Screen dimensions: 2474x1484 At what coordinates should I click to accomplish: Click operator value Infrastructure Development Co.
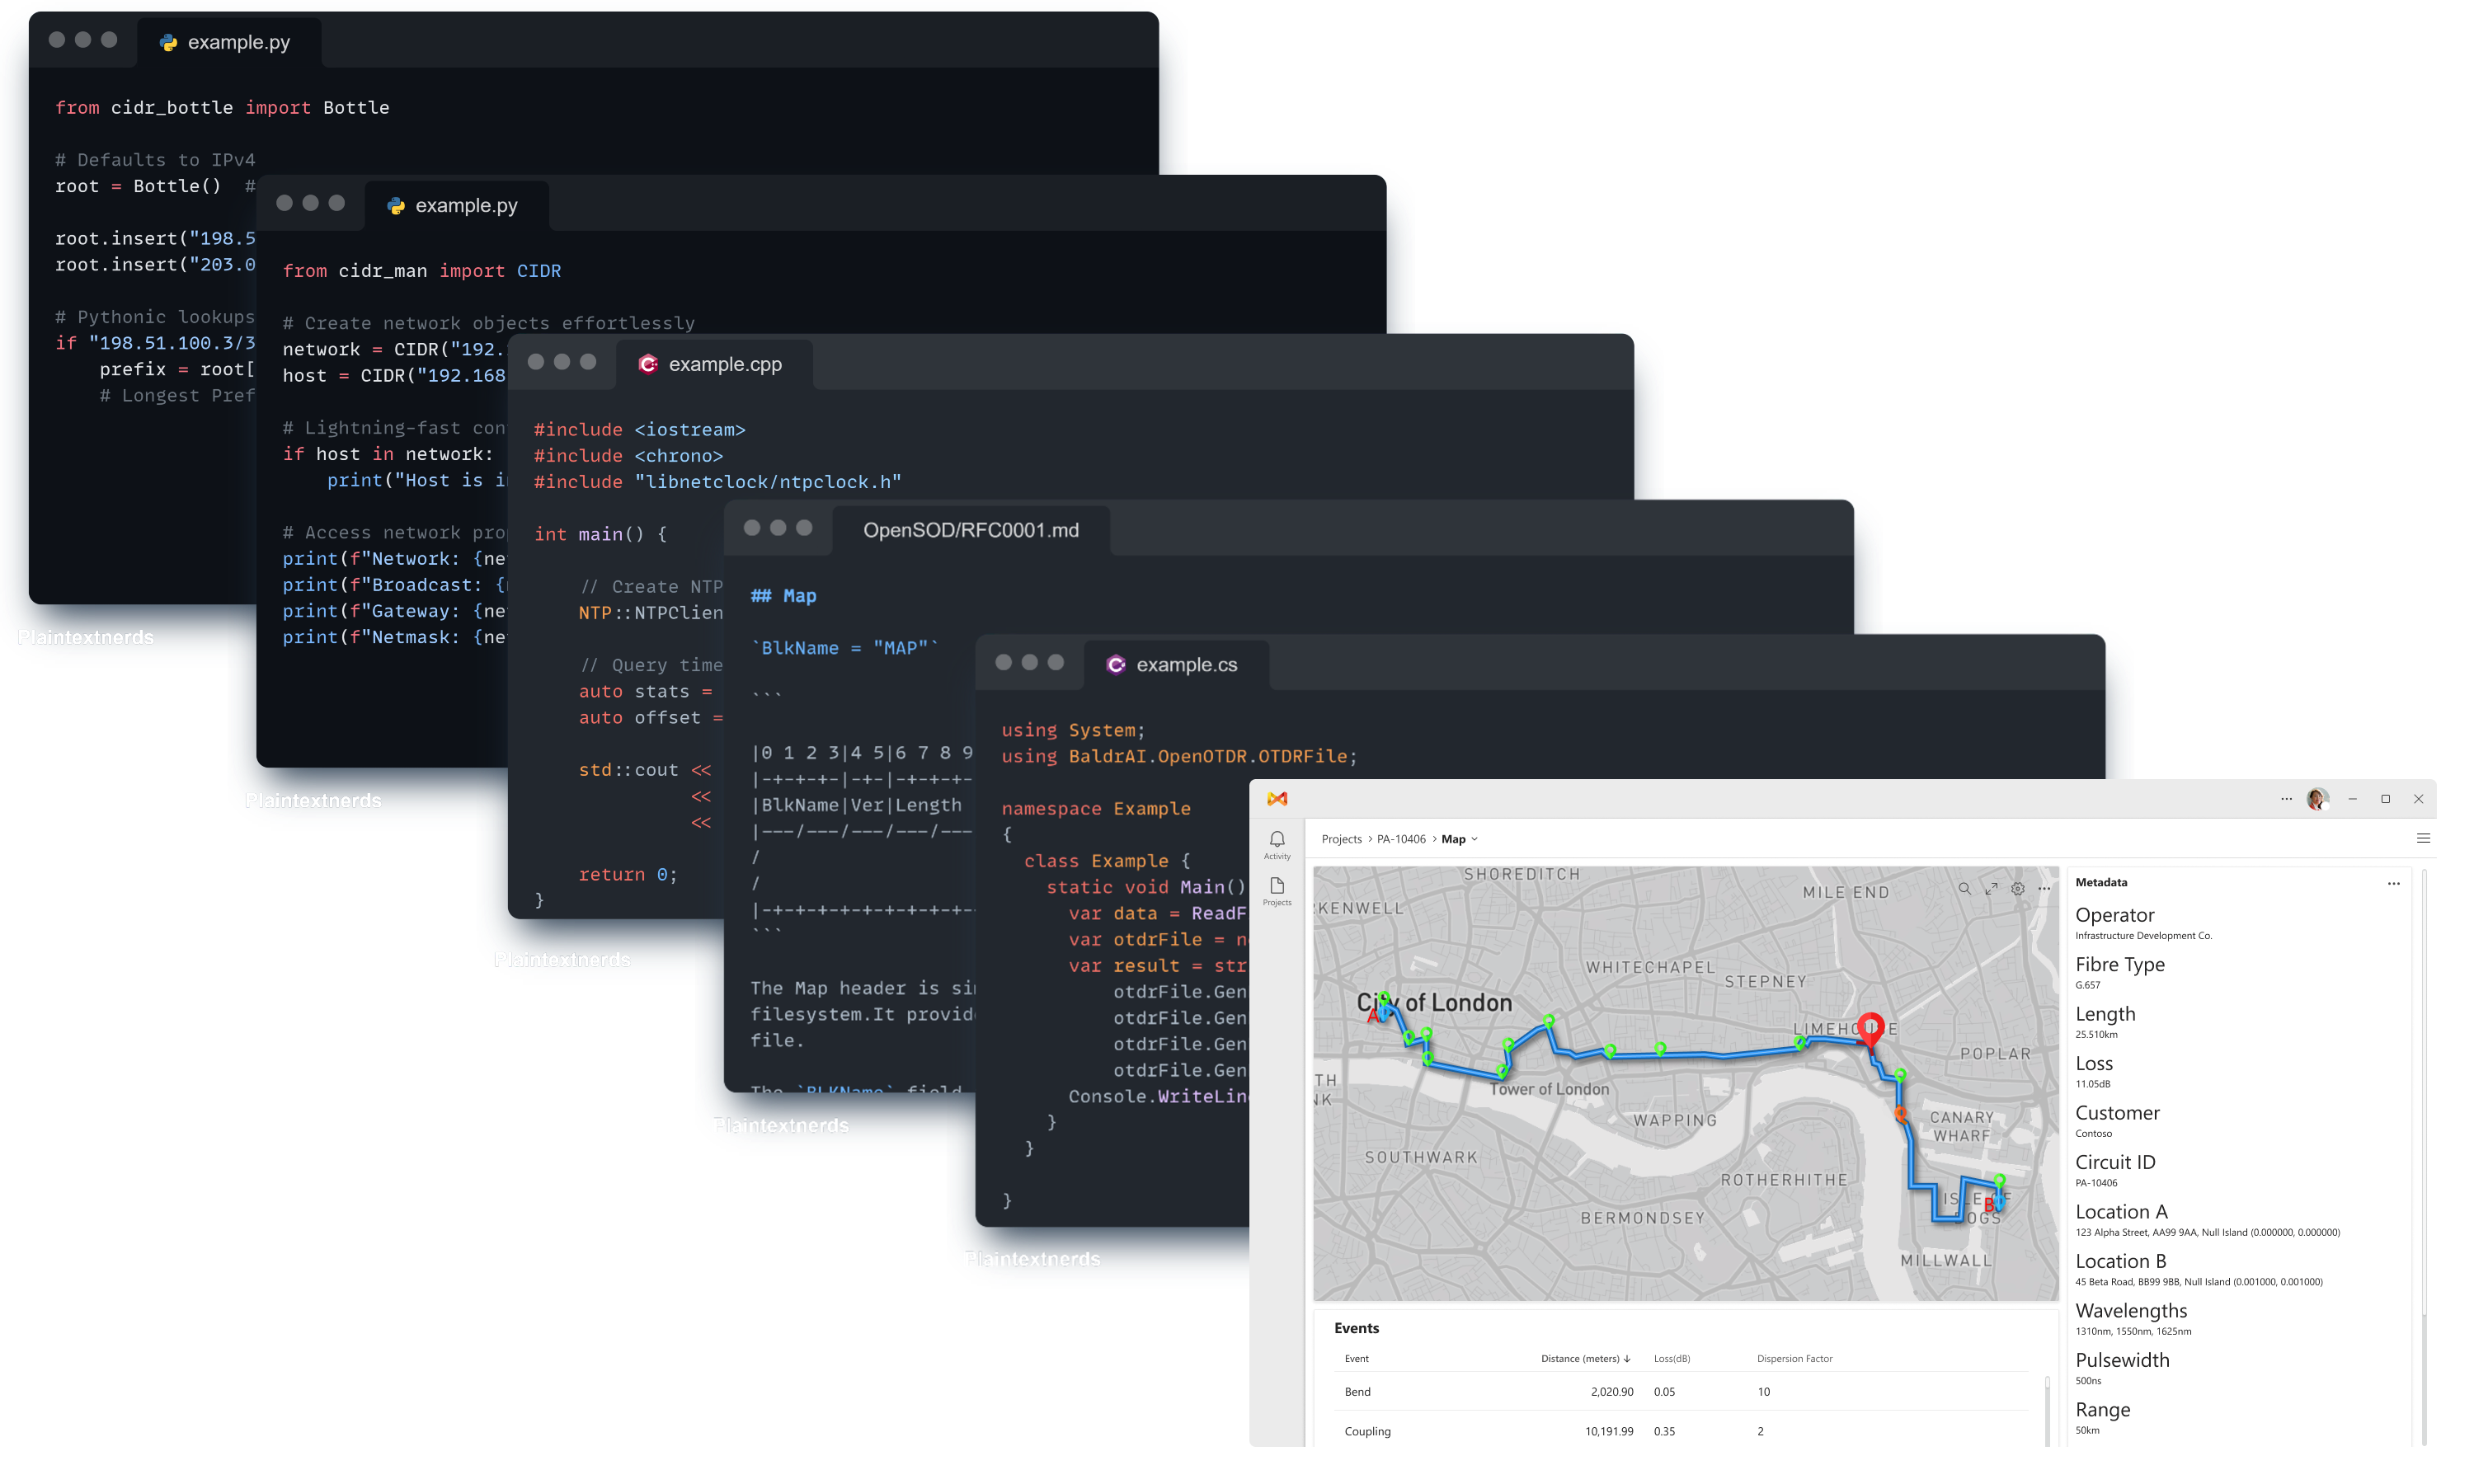[2143, 936]
